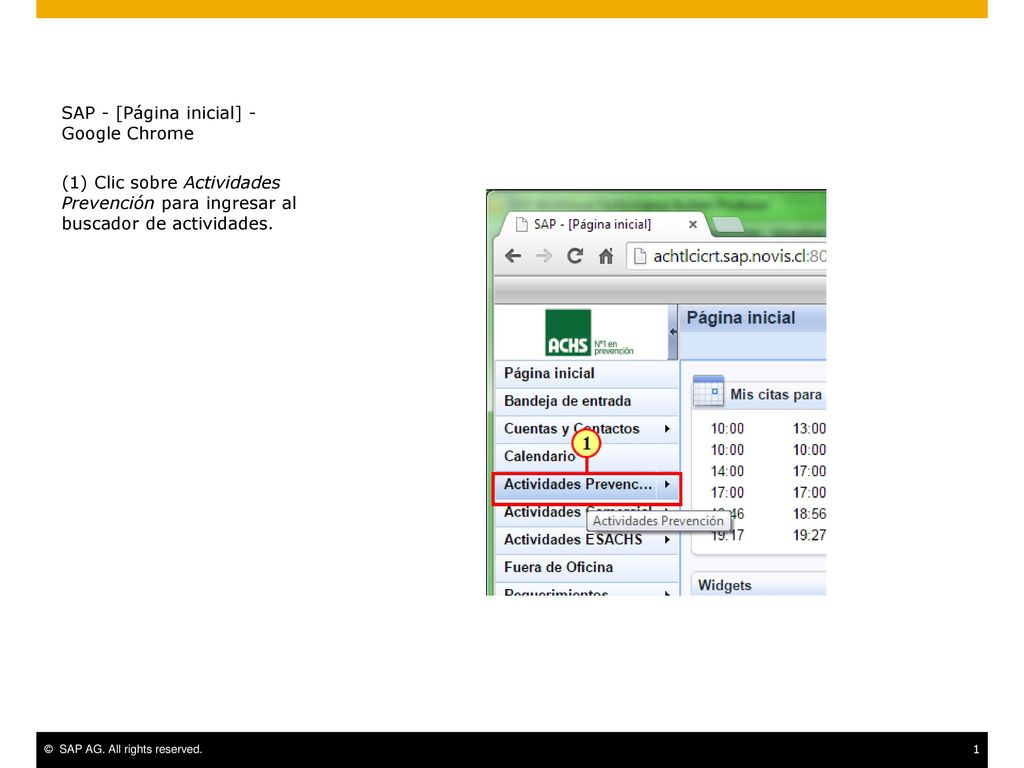Click the browser back arrow
Screen dimensions: 1024x768
[513, 256]
